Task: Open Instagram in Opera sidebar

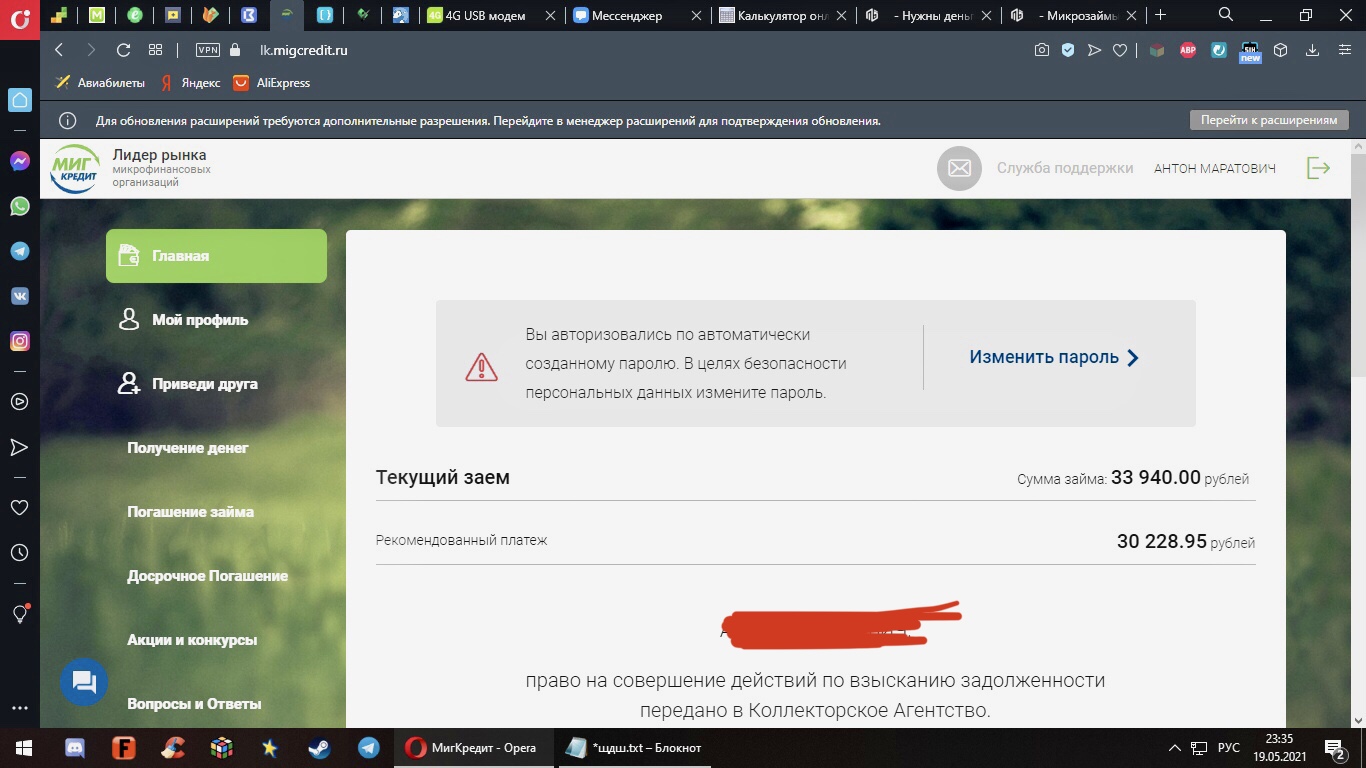Action: [x=19, y=341]
